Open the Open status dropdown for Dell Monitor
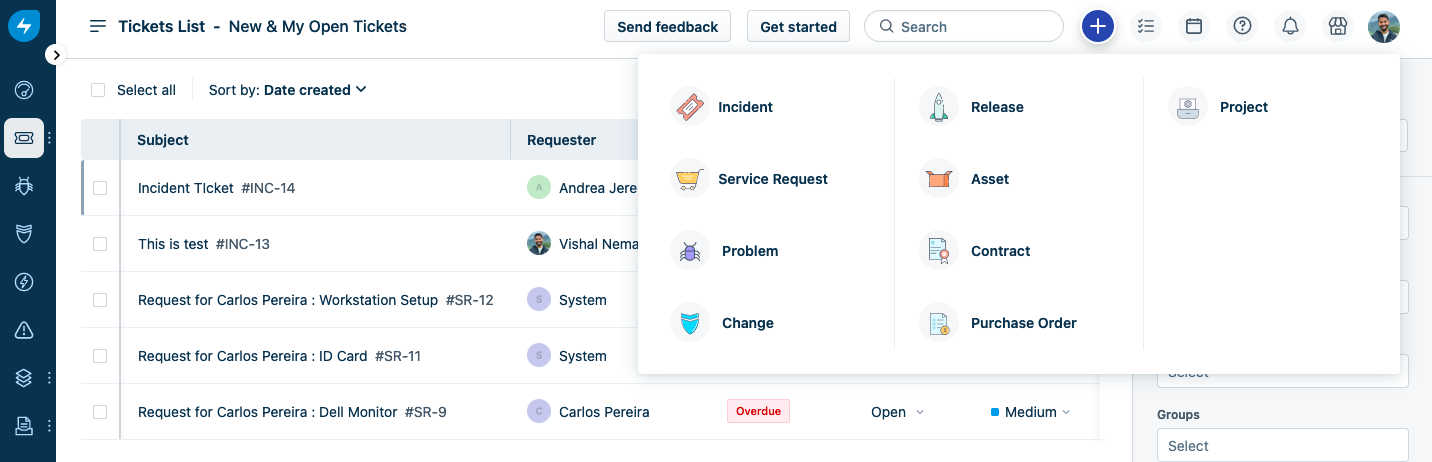Image resolution: width=1432 pixels, height=462 pixels. pyautogui.click(x=897, y=412)
